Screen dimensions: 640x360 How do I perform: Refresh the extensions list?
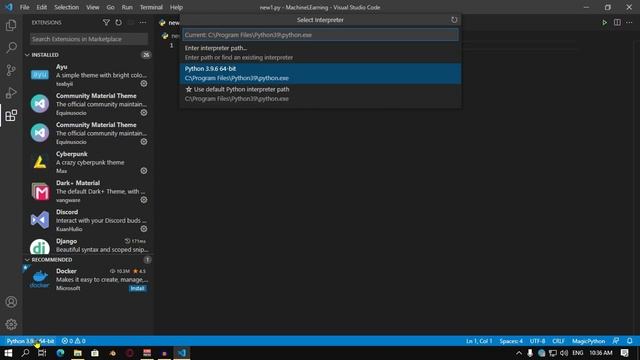tap(118, 22)
